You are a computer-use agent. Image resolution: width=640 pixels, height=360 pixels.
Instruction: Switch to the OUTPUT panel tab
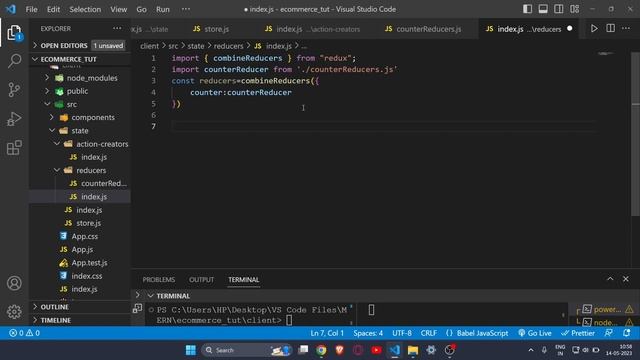(x=201, y=280)
